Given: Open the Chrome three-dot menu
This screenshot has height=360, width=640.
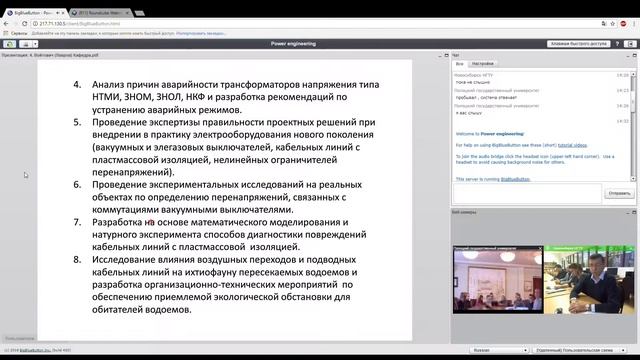Looking at the screenshot, I should coord(634,24).
